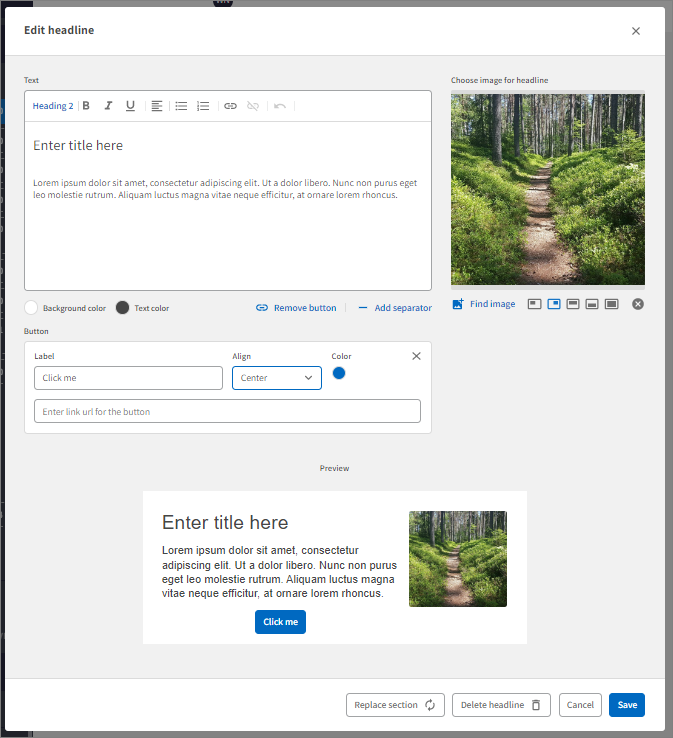
Task: Expand the Align dropdown set to Center
Action: [x=277, y=378]
